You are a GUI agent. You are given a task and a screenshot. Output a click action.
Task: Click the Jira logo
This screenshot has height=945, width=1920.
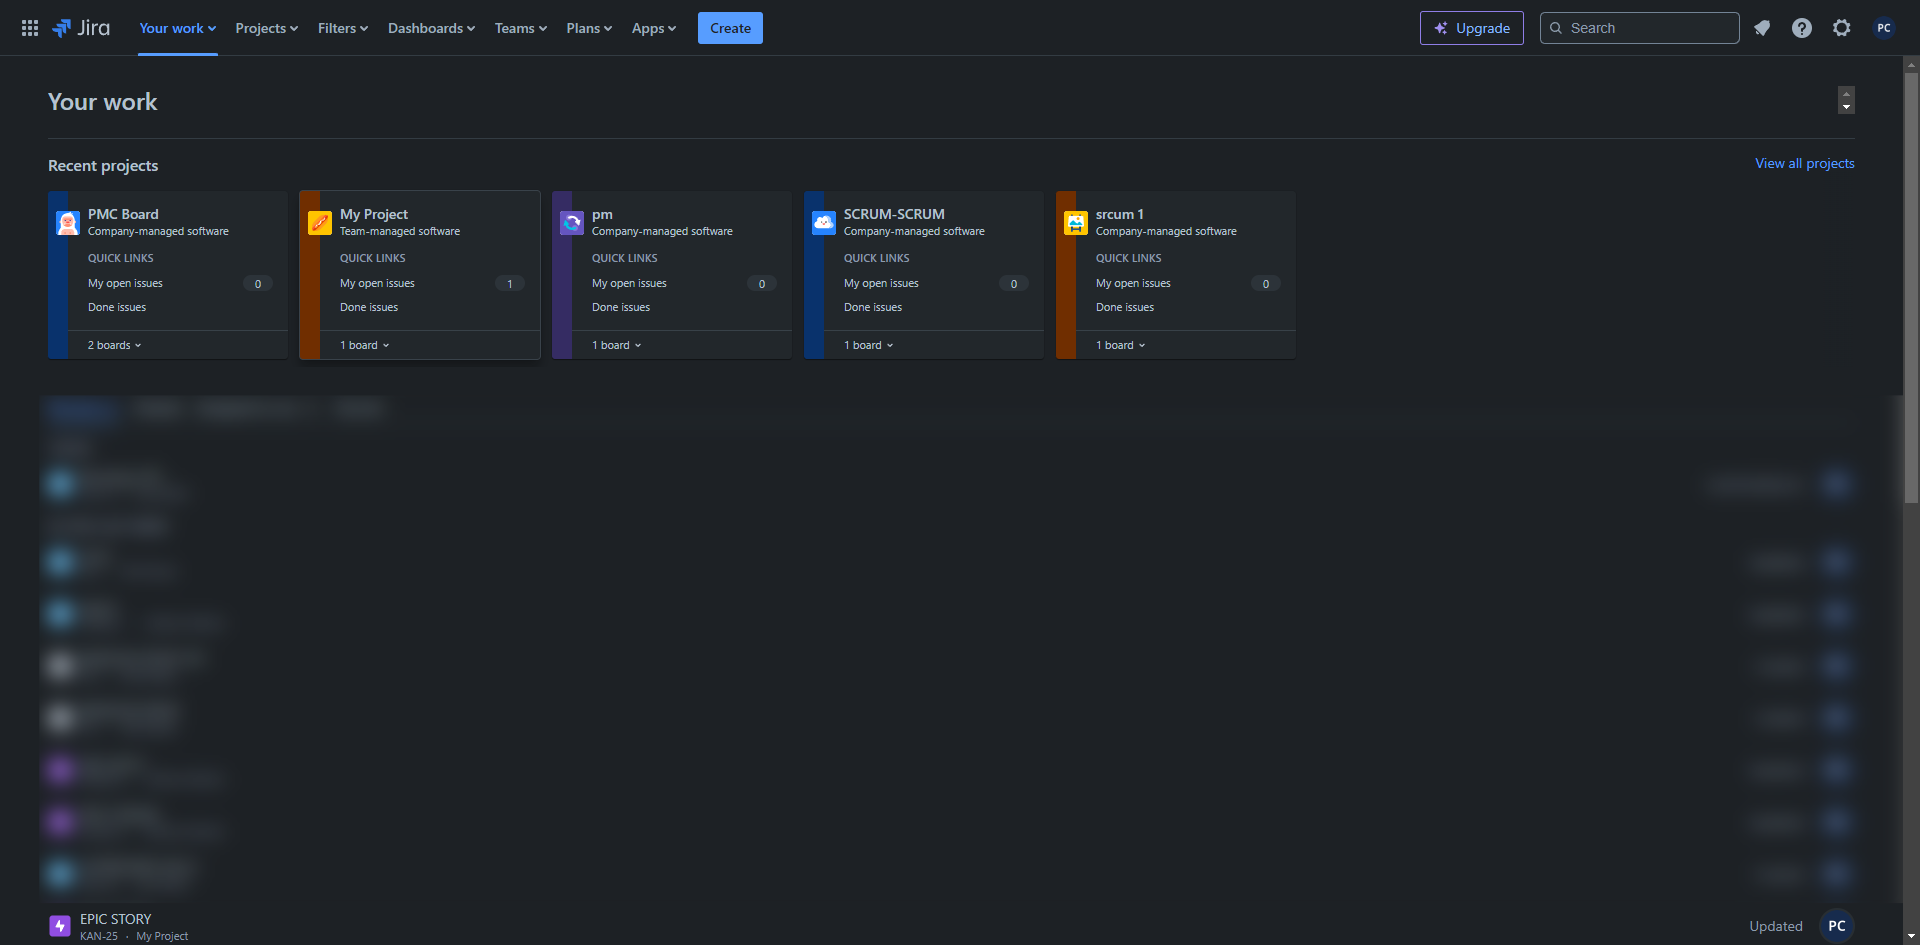81,28
